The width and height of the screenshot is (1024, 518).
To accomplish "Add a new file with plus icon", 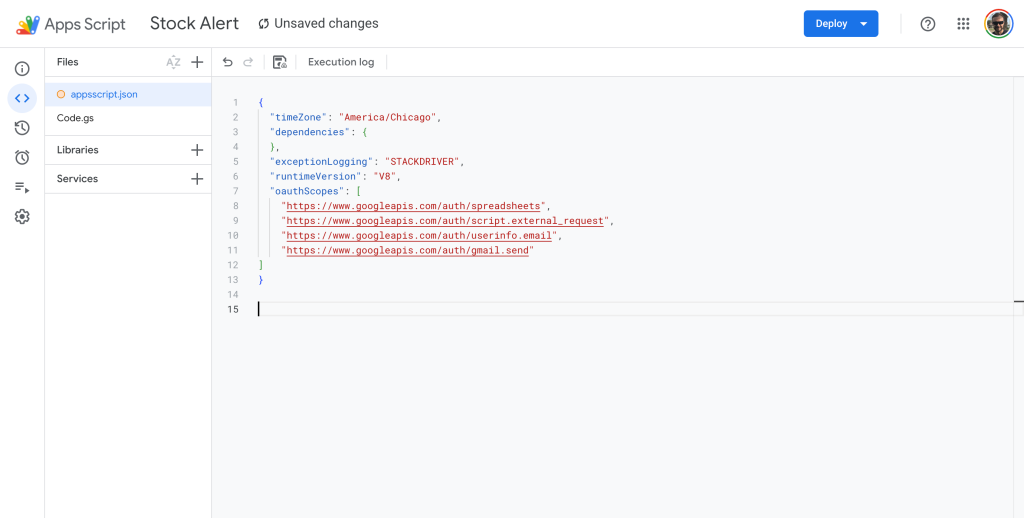I will [x=197, y=62].
